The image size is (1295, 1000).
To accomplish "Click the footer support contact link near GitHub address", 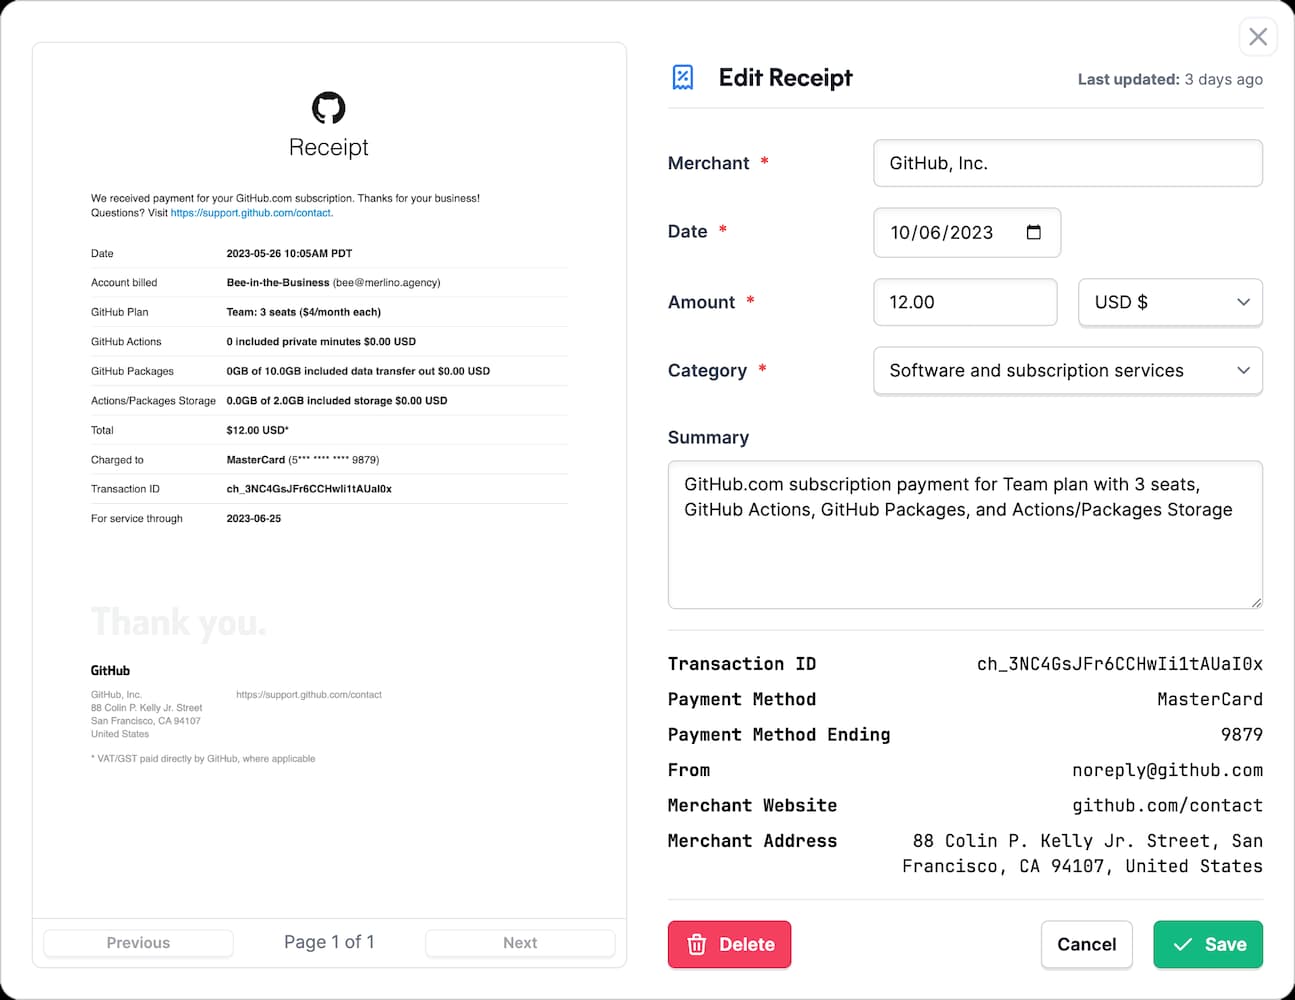I will [x=308, y=694].
